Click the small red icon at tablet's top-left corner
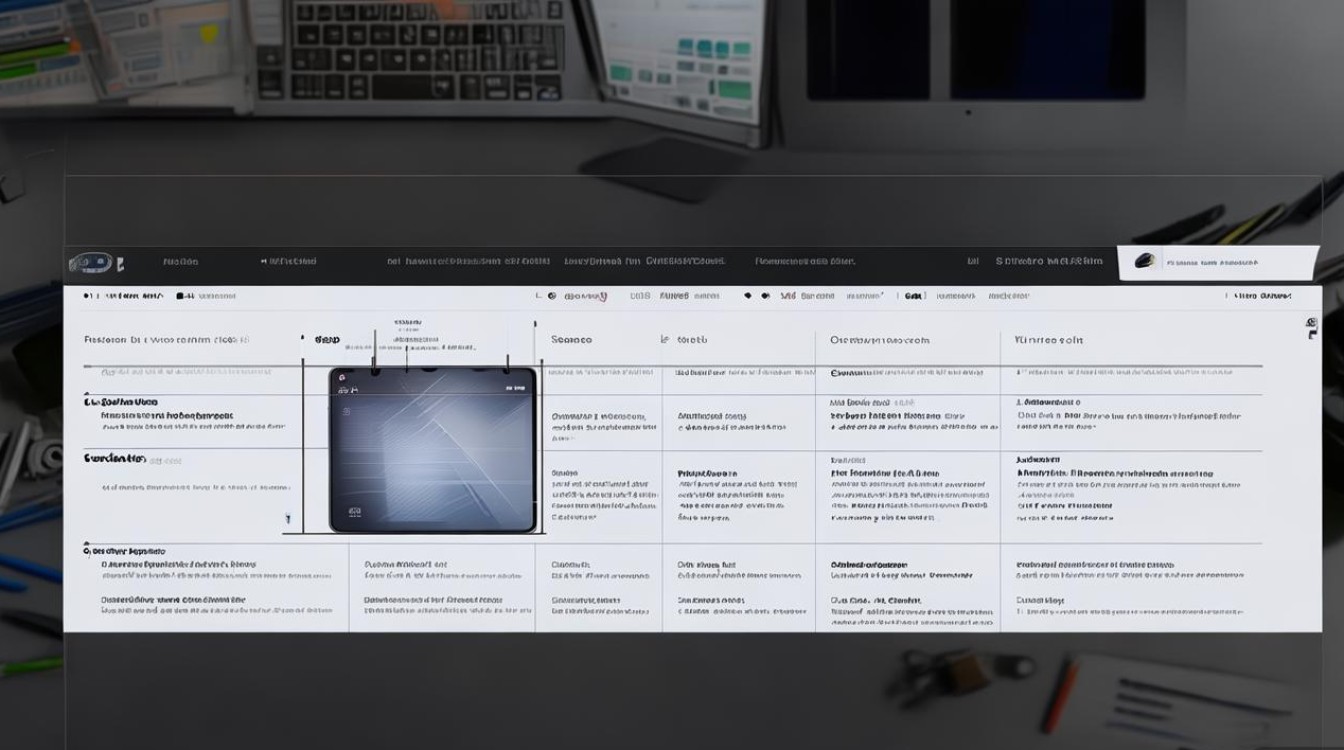 [x=341, y=378]
